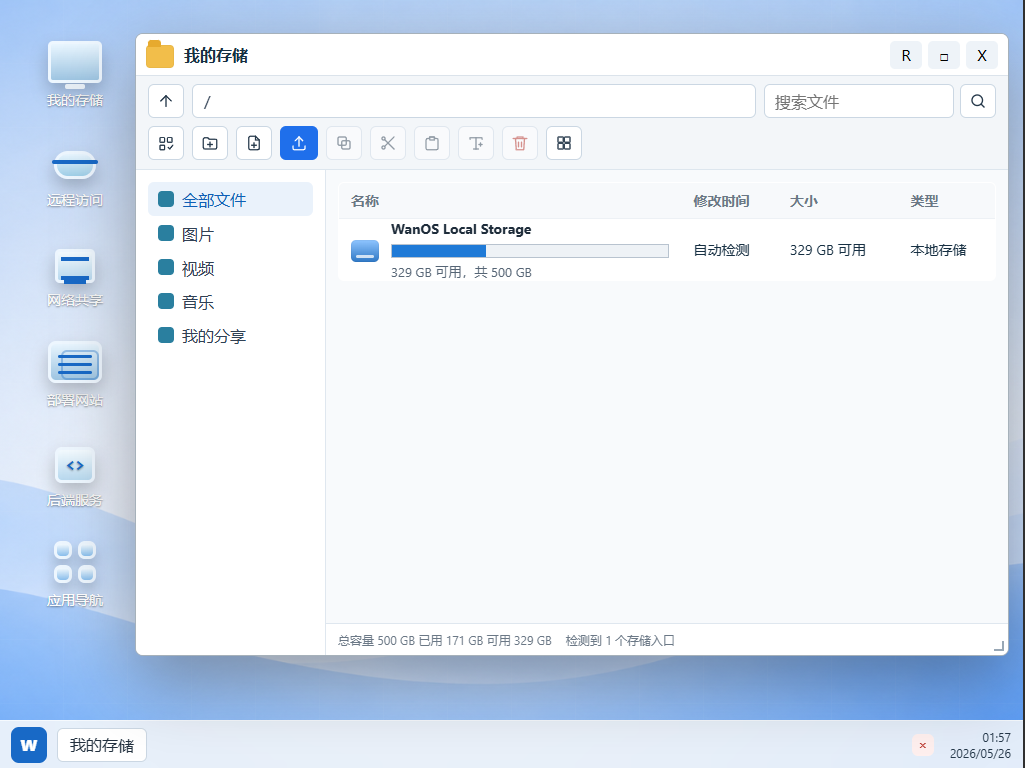Viewport: 1025px width, 768px height.
Task: Focus the 搜索文件 search box
Action: tap(858, 101)
